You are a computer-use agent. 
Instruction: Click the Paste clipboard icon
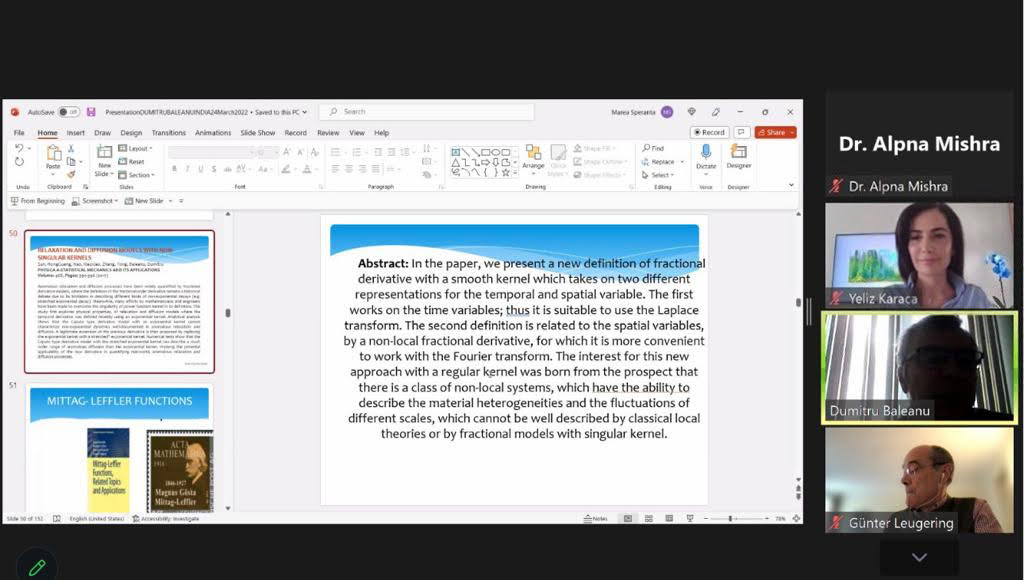tap(54, 156)
